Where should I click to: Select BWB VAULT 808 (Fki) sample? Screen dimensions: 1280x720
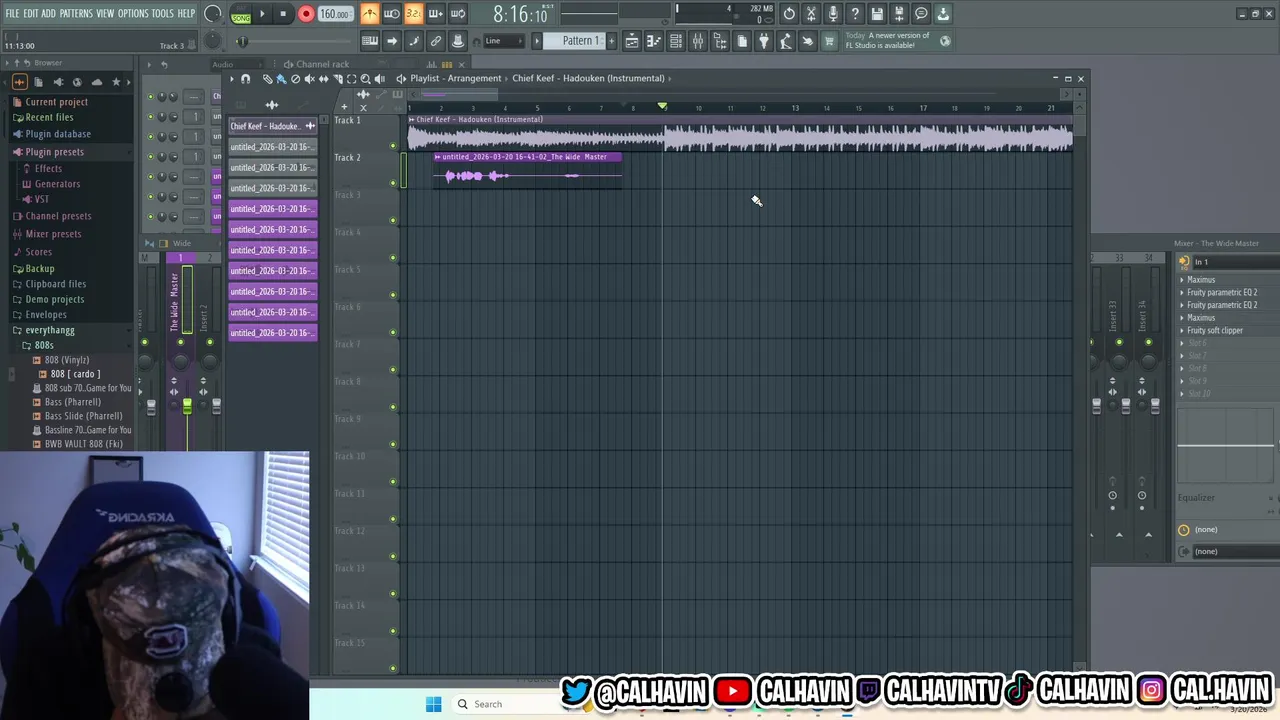point(83,444)
